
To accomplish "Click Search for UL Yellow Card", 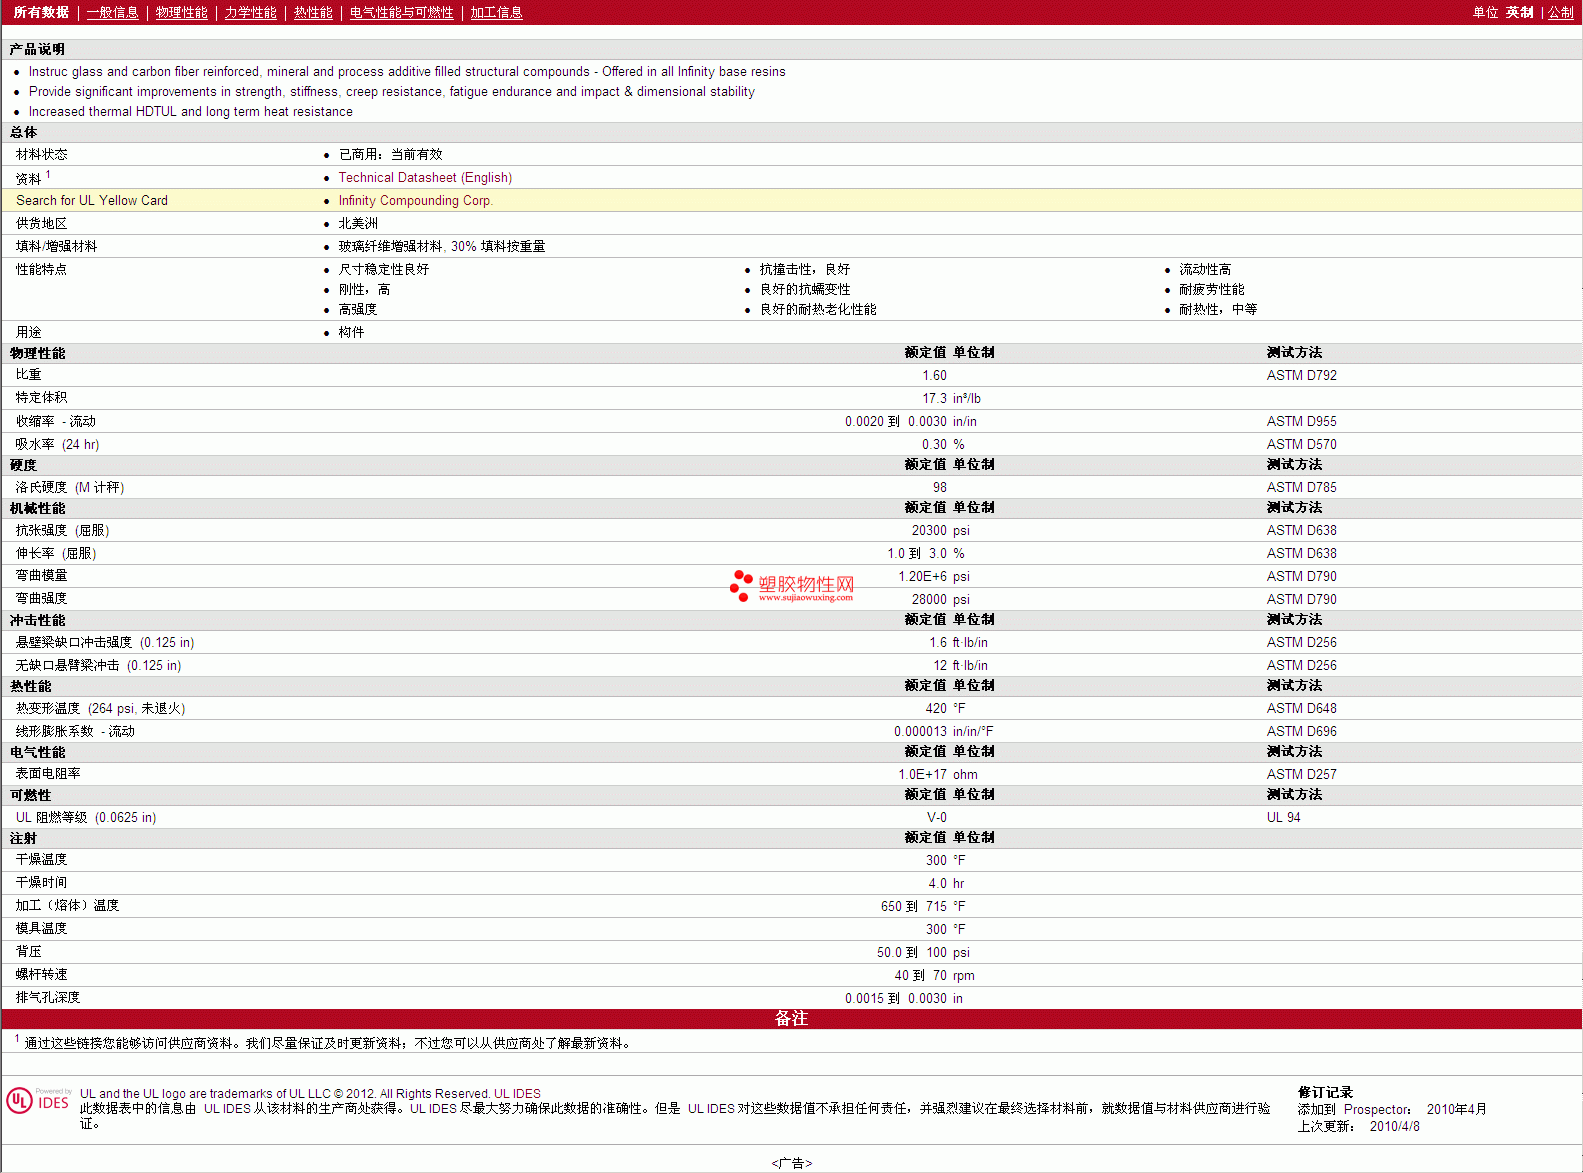I will pyautogui.click(x=92, y=200).
